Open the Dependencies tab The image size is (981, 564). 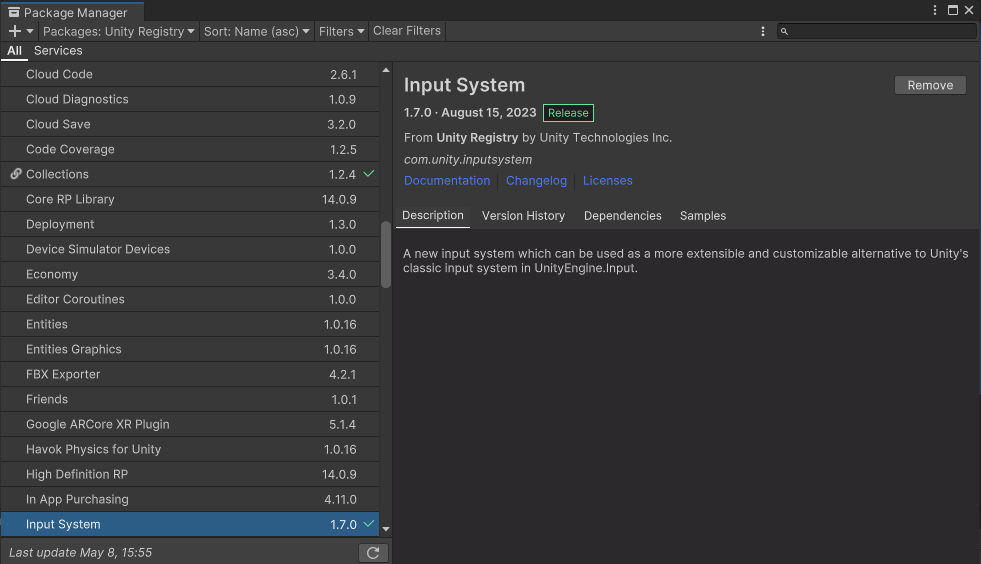point(623,216)
